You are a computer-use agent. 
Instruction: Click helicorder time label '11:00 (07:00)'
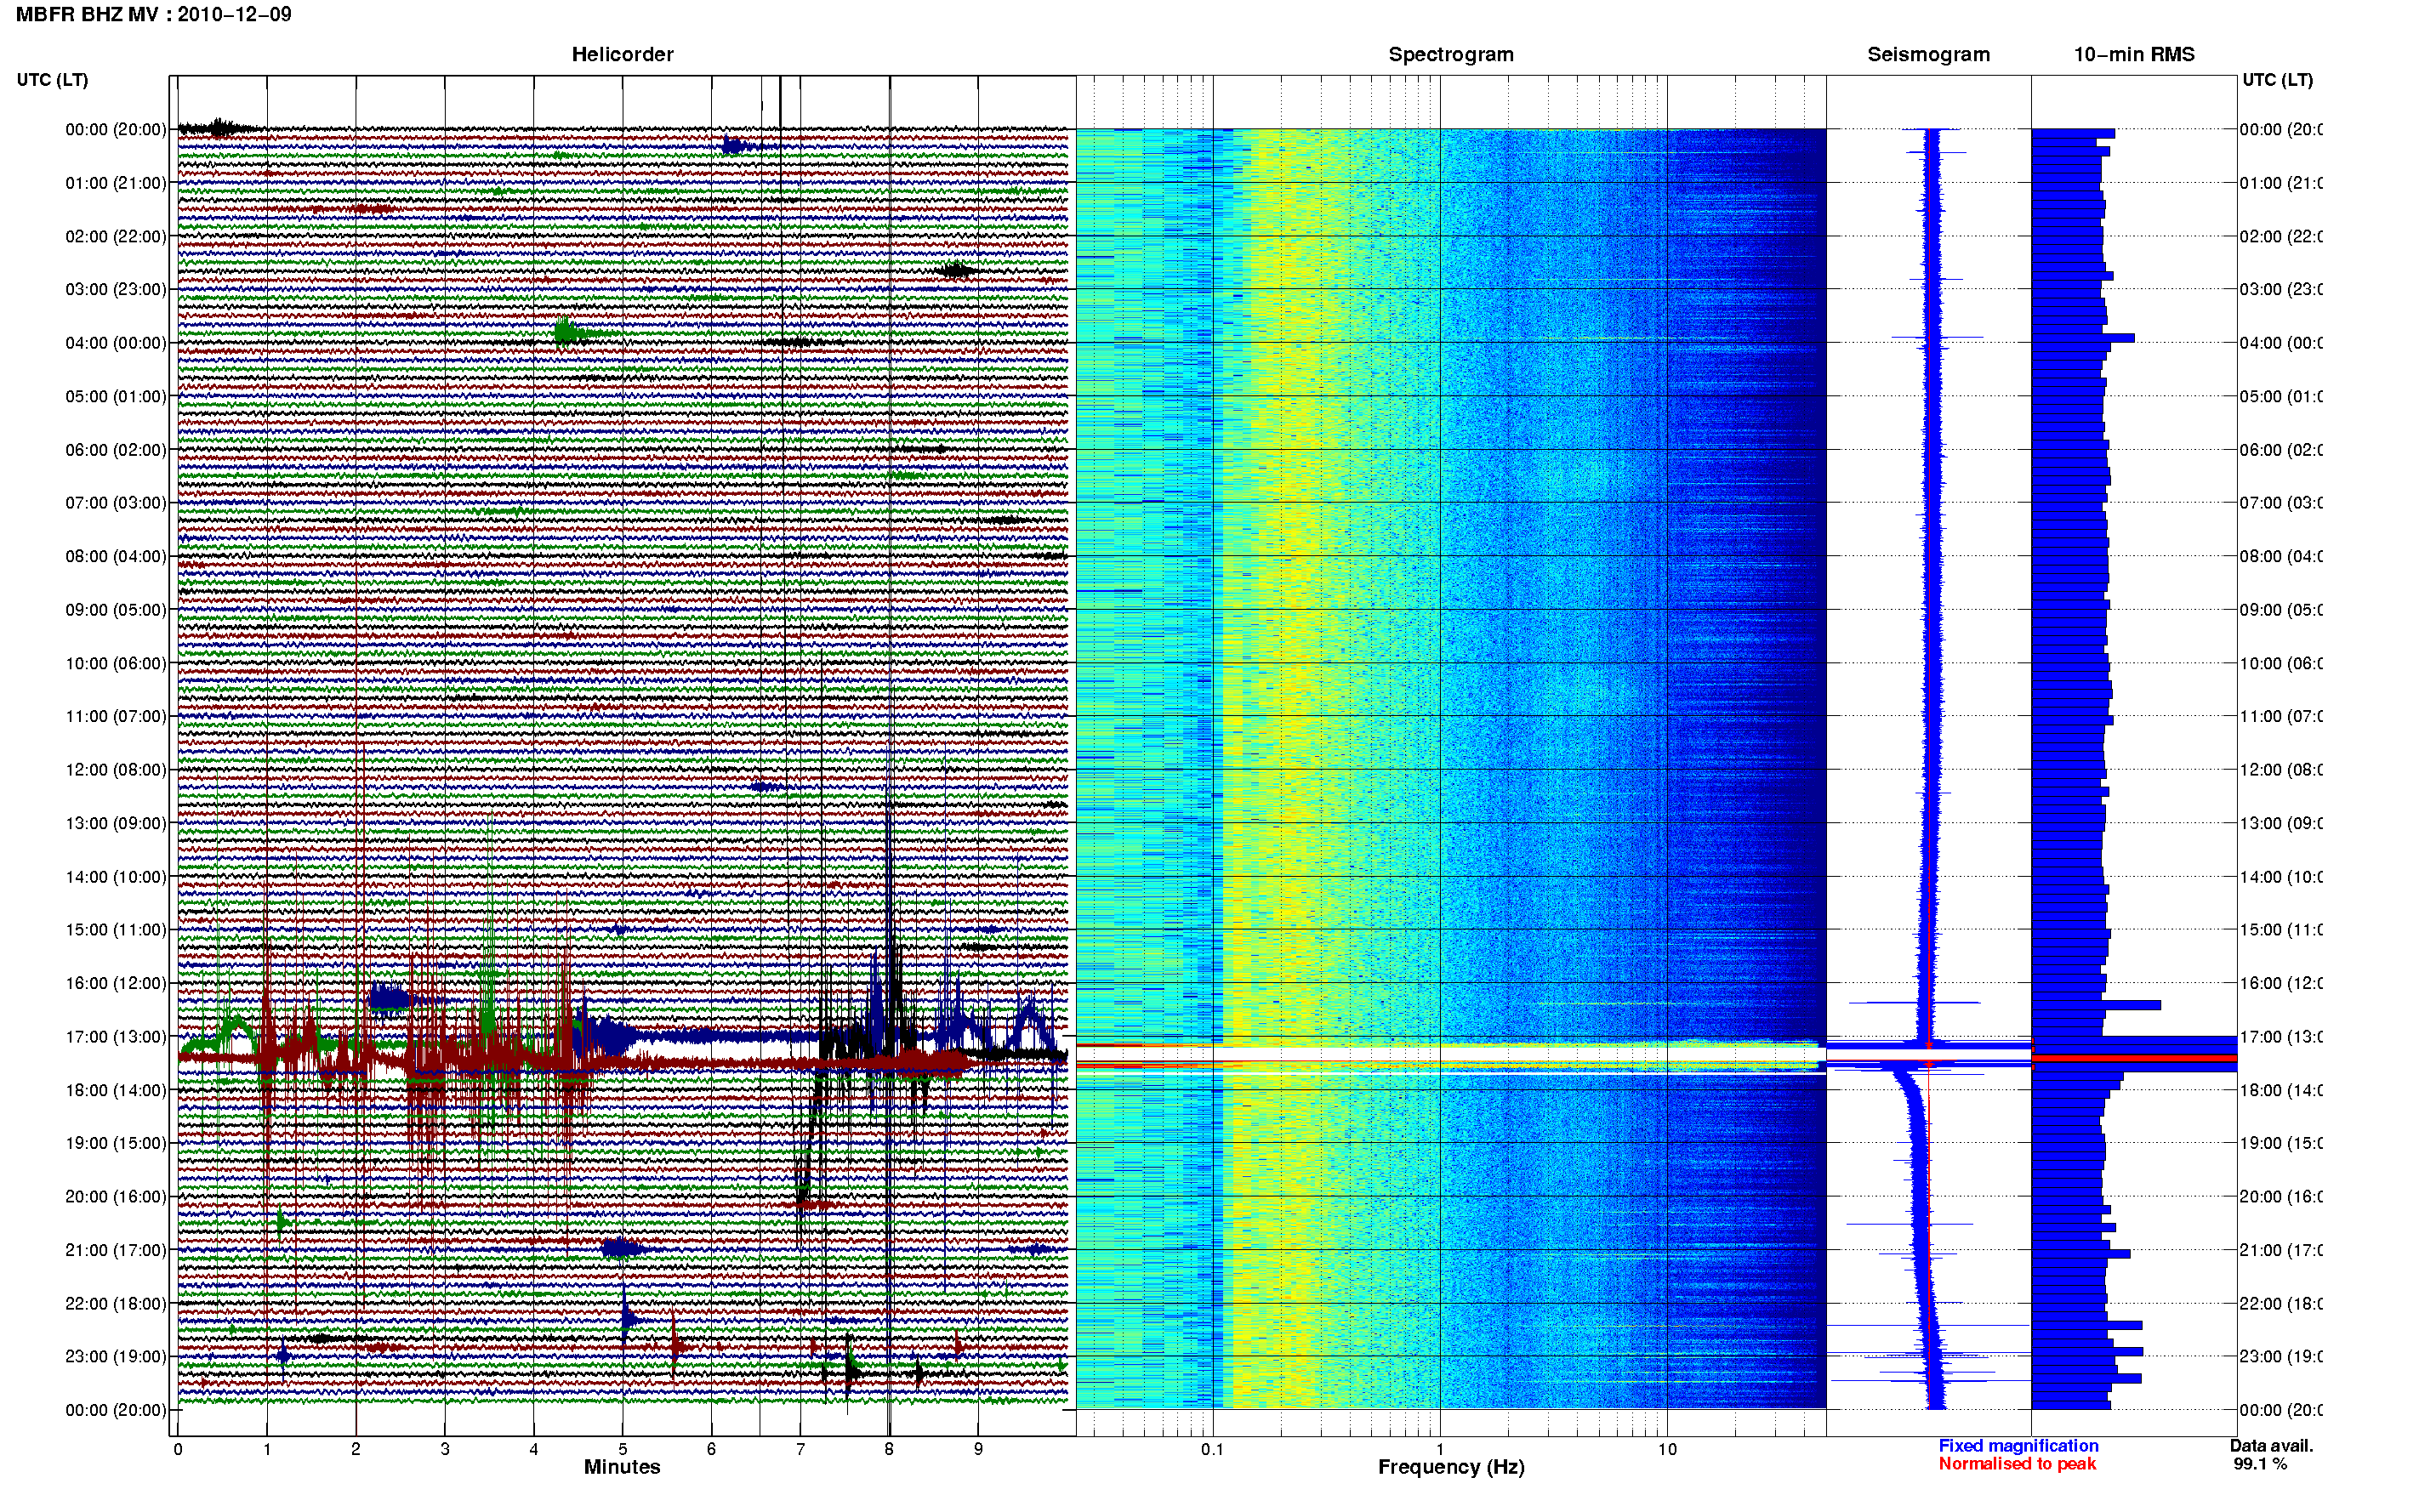(x=116, y=716)
